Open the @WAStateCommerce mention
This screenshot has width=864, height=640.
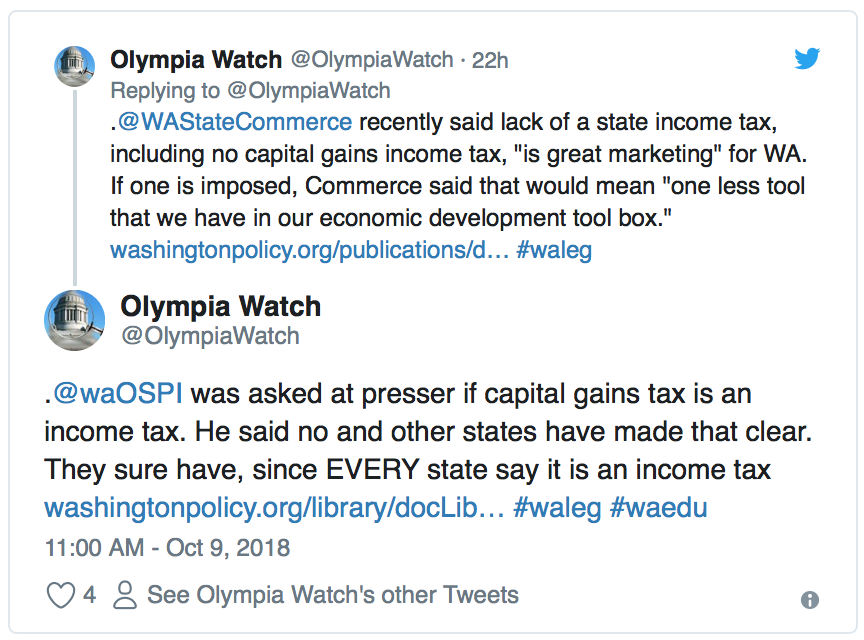pyautogui.click(x=235, y=122)
